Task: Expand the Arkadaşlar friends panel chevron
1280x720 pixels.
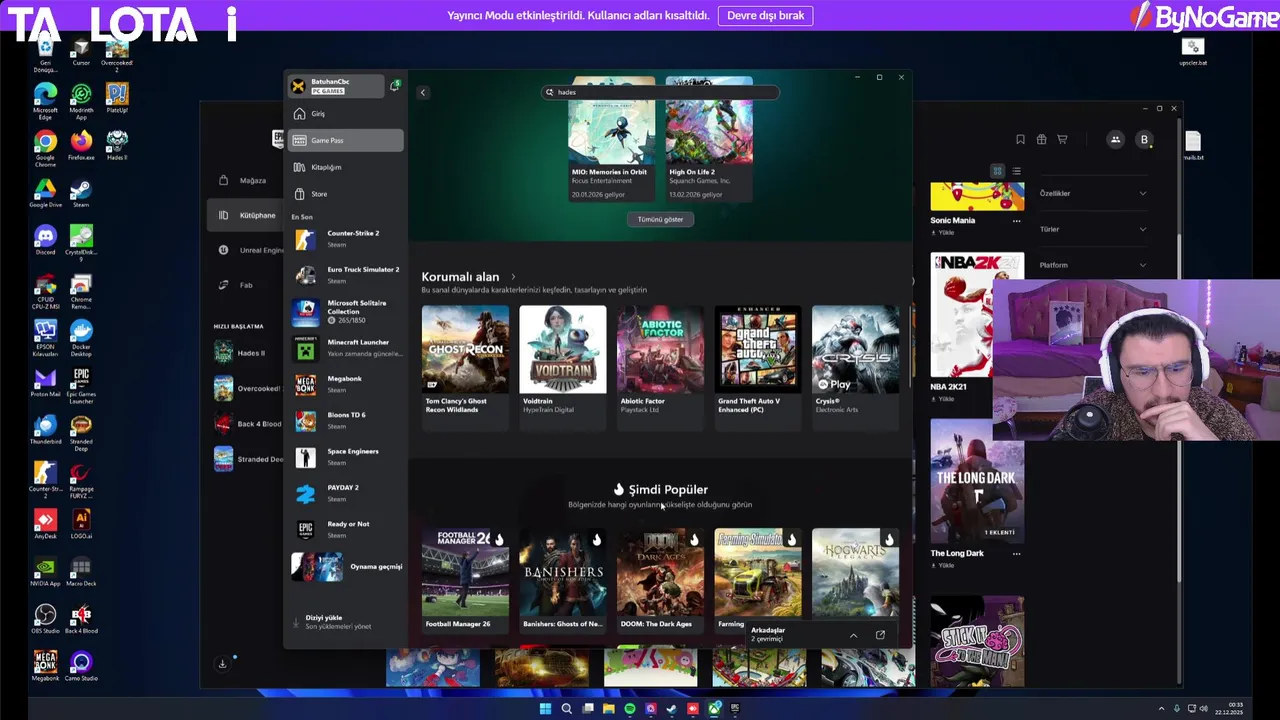Action: (x=853, y=635)
